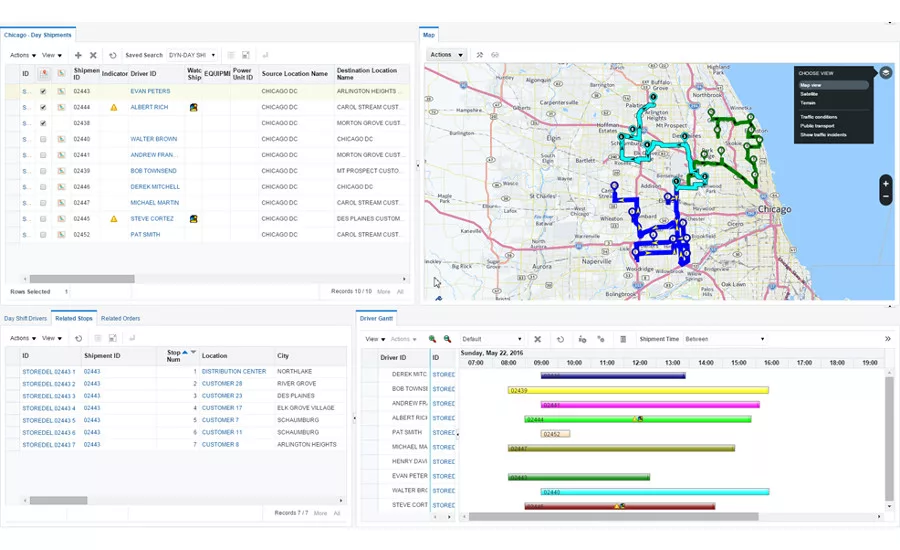Viewport: 900px width, 550px height.
Task: Open the Shipment Time Between dropdown
Action: pyautogui.click(x=724, y=339)
